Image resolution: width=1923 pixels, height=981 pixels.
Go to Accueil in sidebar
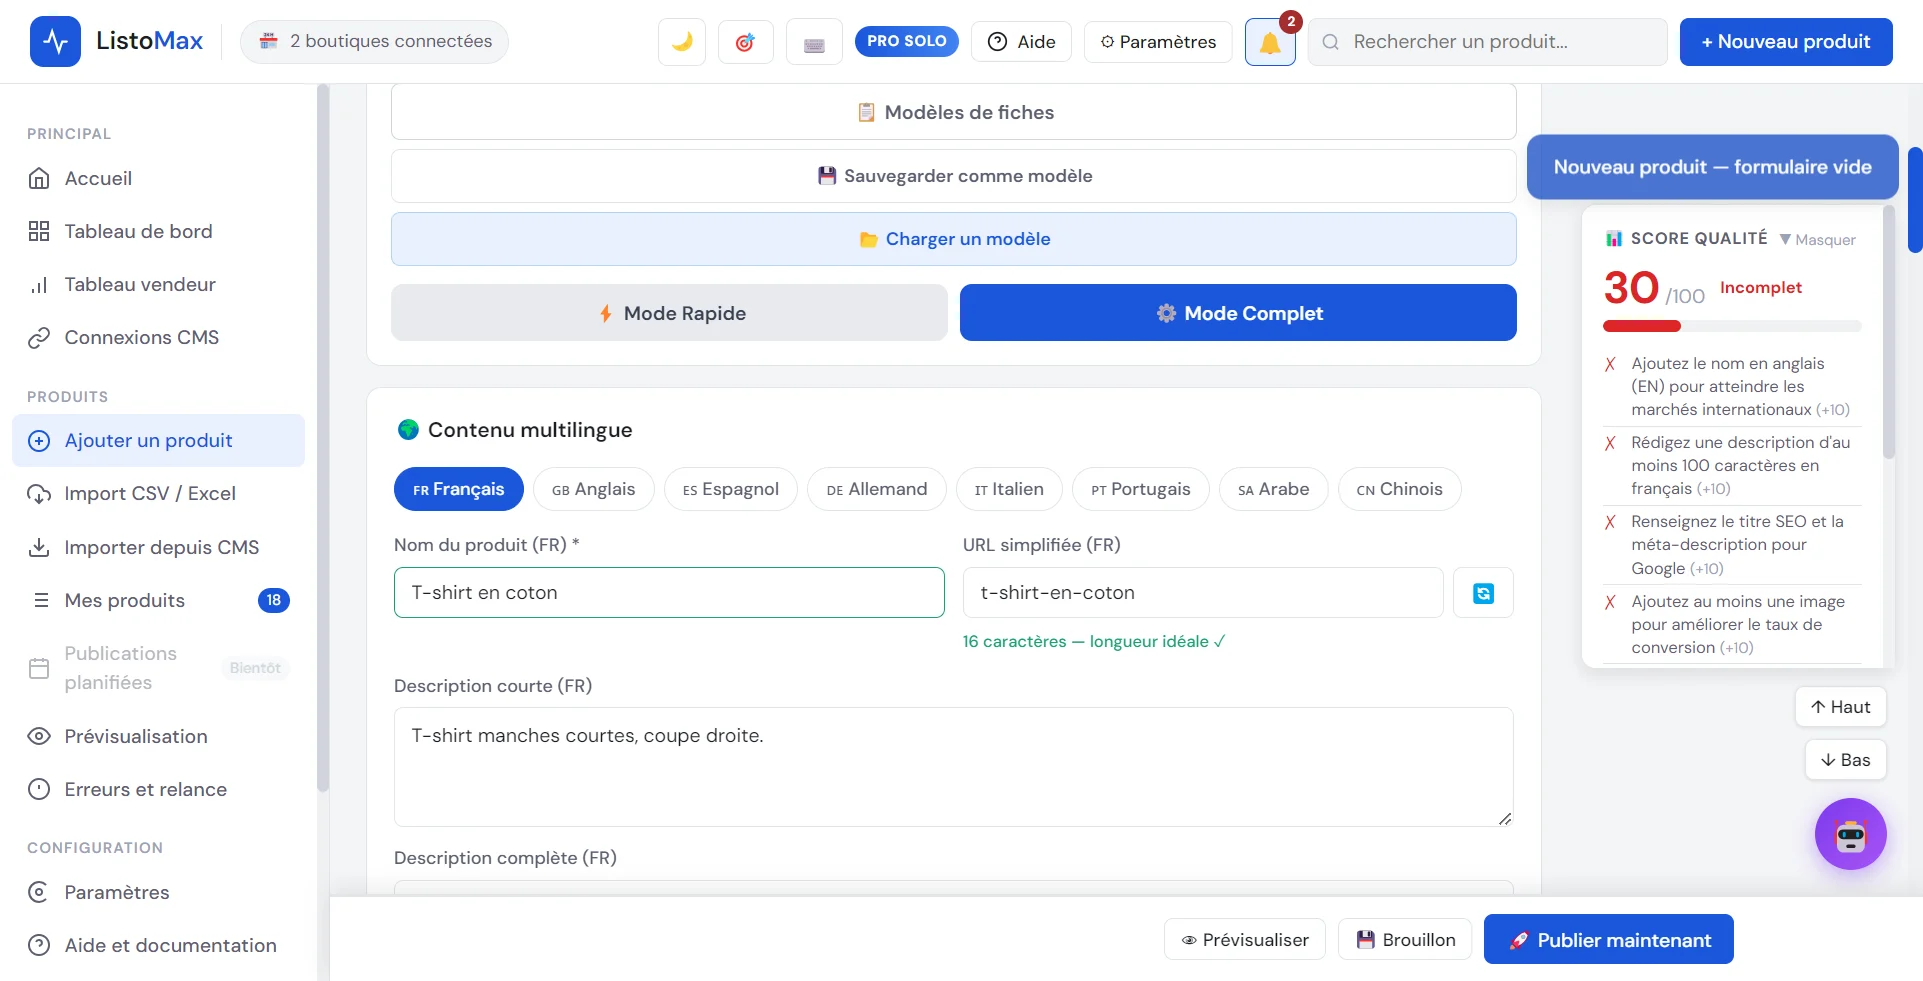point(159,178)
